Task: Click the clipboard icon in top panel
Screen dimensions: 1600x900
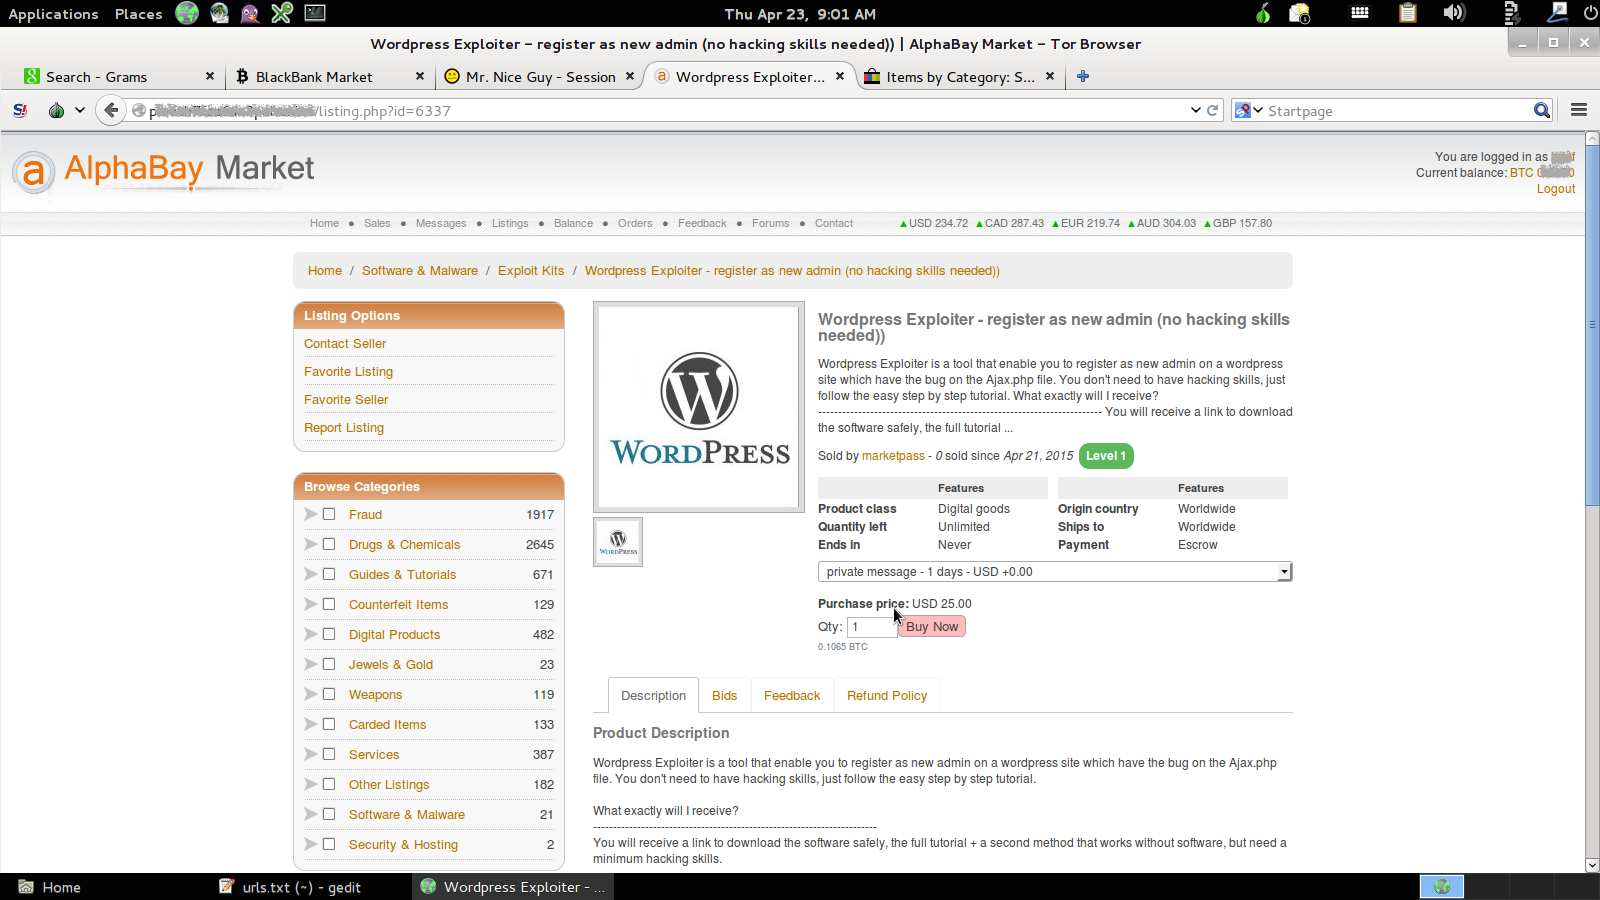Action: click(x=1407, y=13)
